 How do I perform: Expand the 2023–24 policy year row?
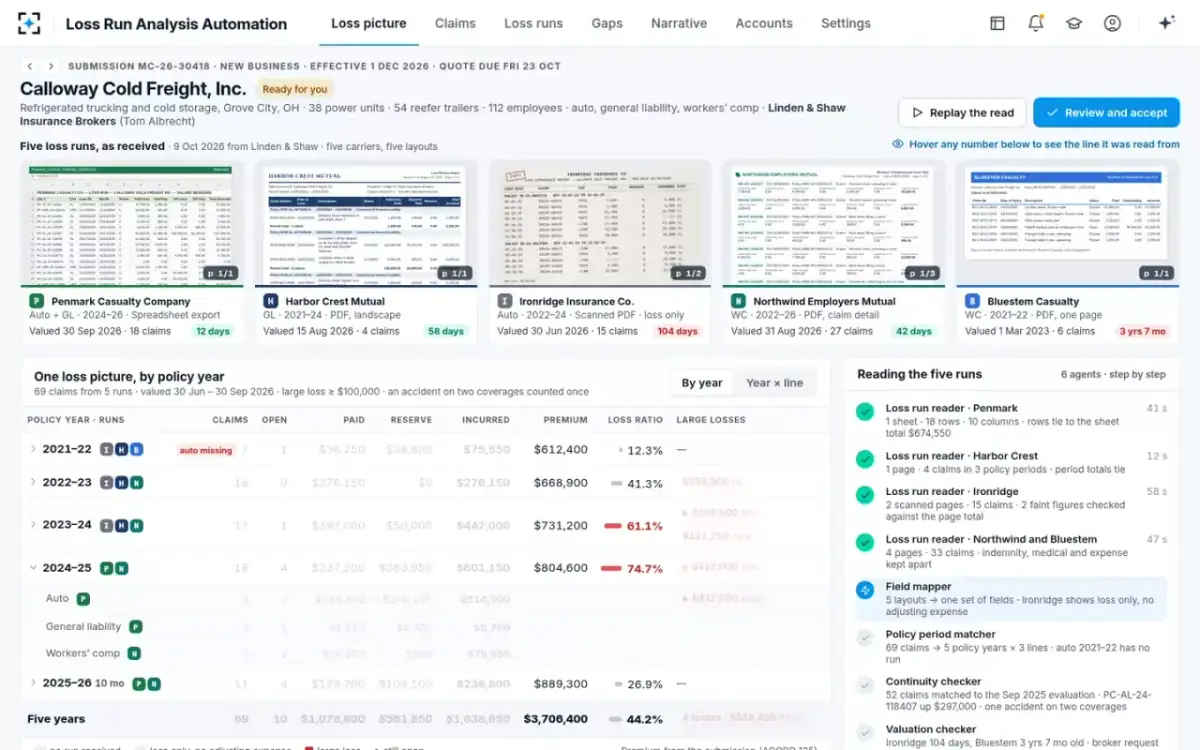pyautogui.click(x=33, y=525)
